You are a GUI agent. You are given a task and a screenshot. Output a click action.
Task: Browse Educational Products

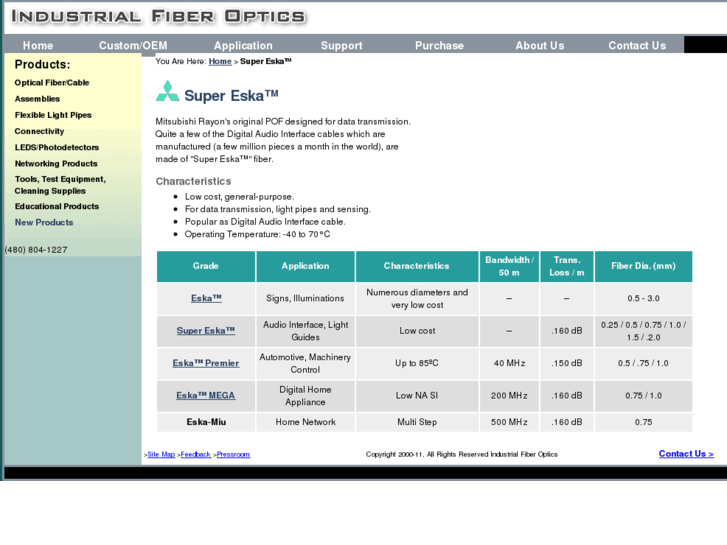(57, 206)
